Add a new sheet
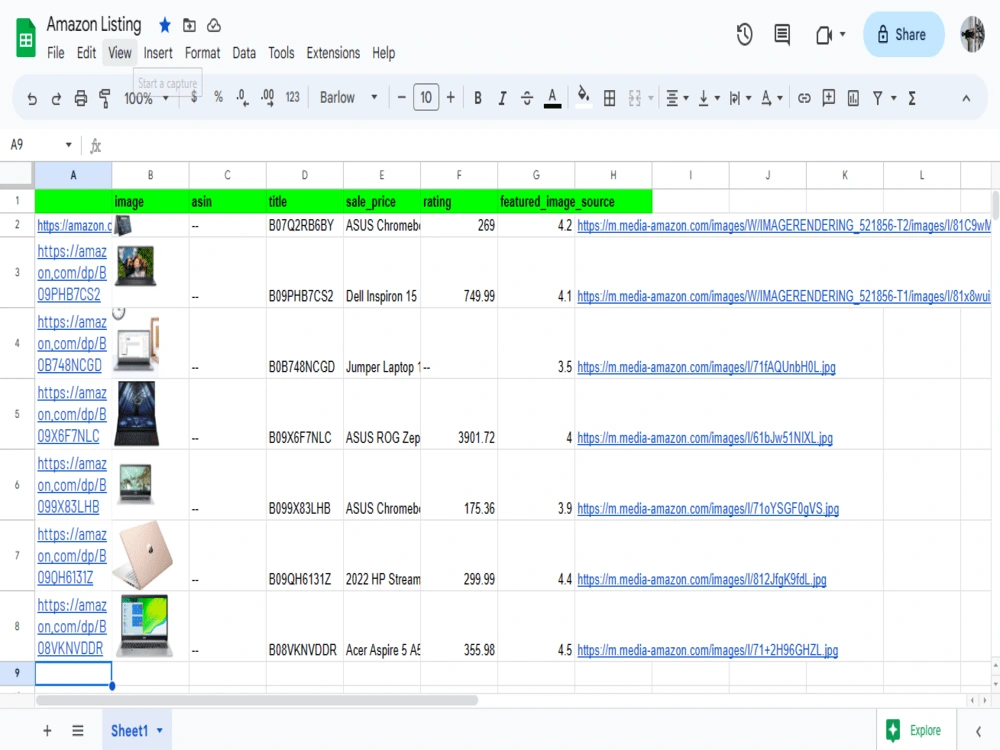The height and width of the screenshot is (750, 1000). pyautogui.click(x=47, y=731)
